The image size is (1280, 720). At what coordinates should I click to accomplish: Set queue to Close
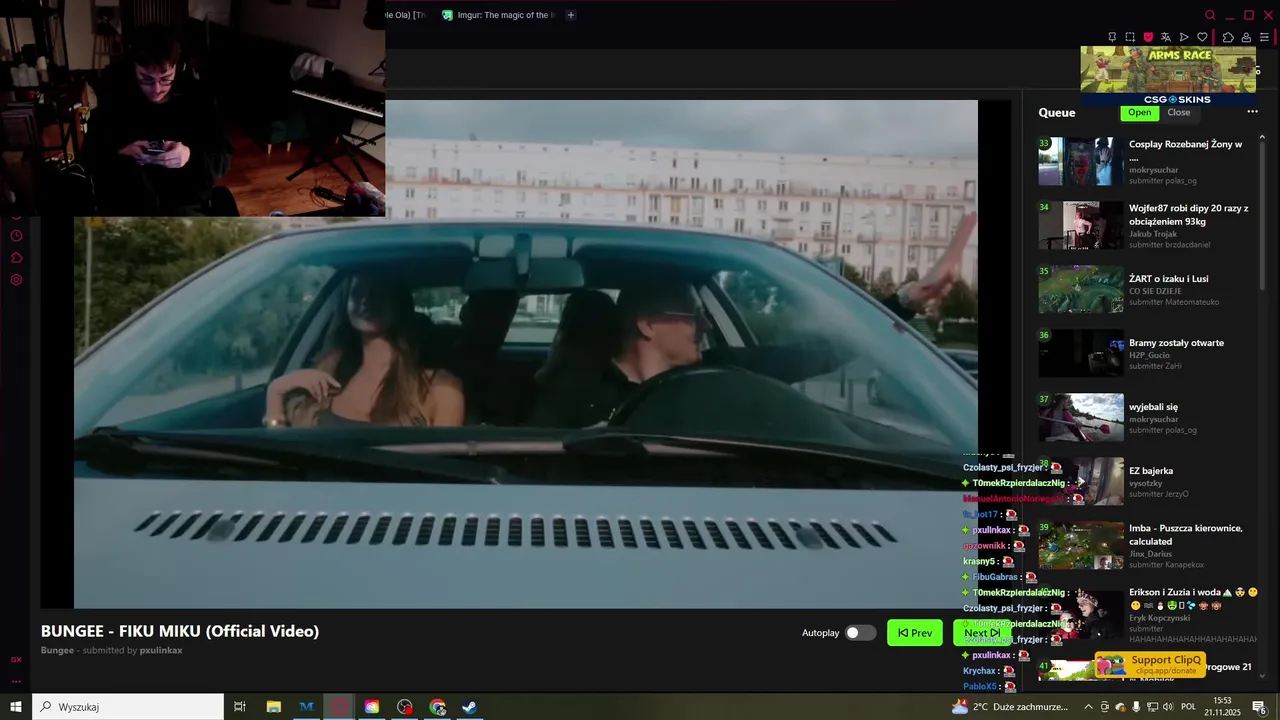point(1179,112)
